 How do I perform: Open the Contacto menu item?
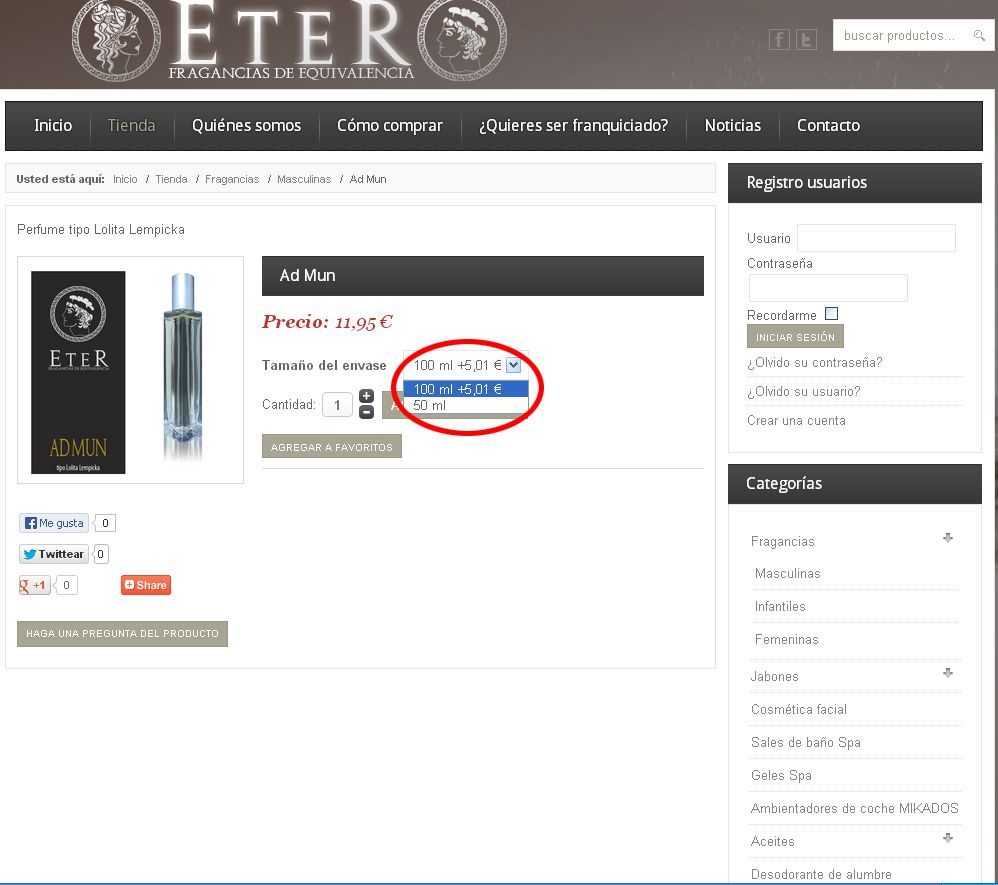[x=828, y=125]
